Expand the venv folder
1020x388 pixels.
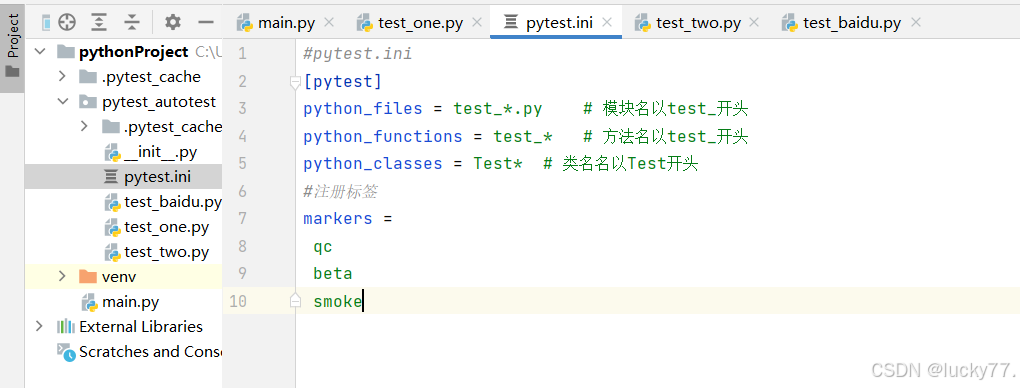[62, 276]
